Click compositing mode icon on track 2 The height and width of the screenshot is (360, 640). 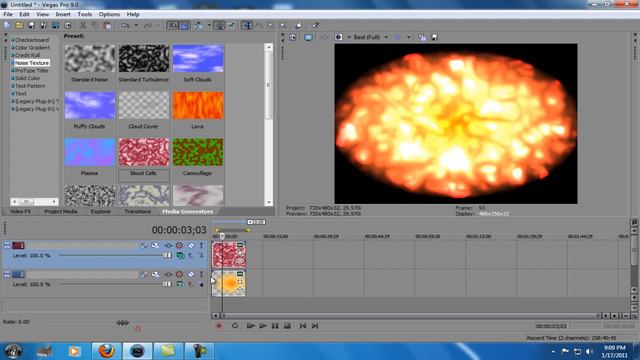(180, 284)
